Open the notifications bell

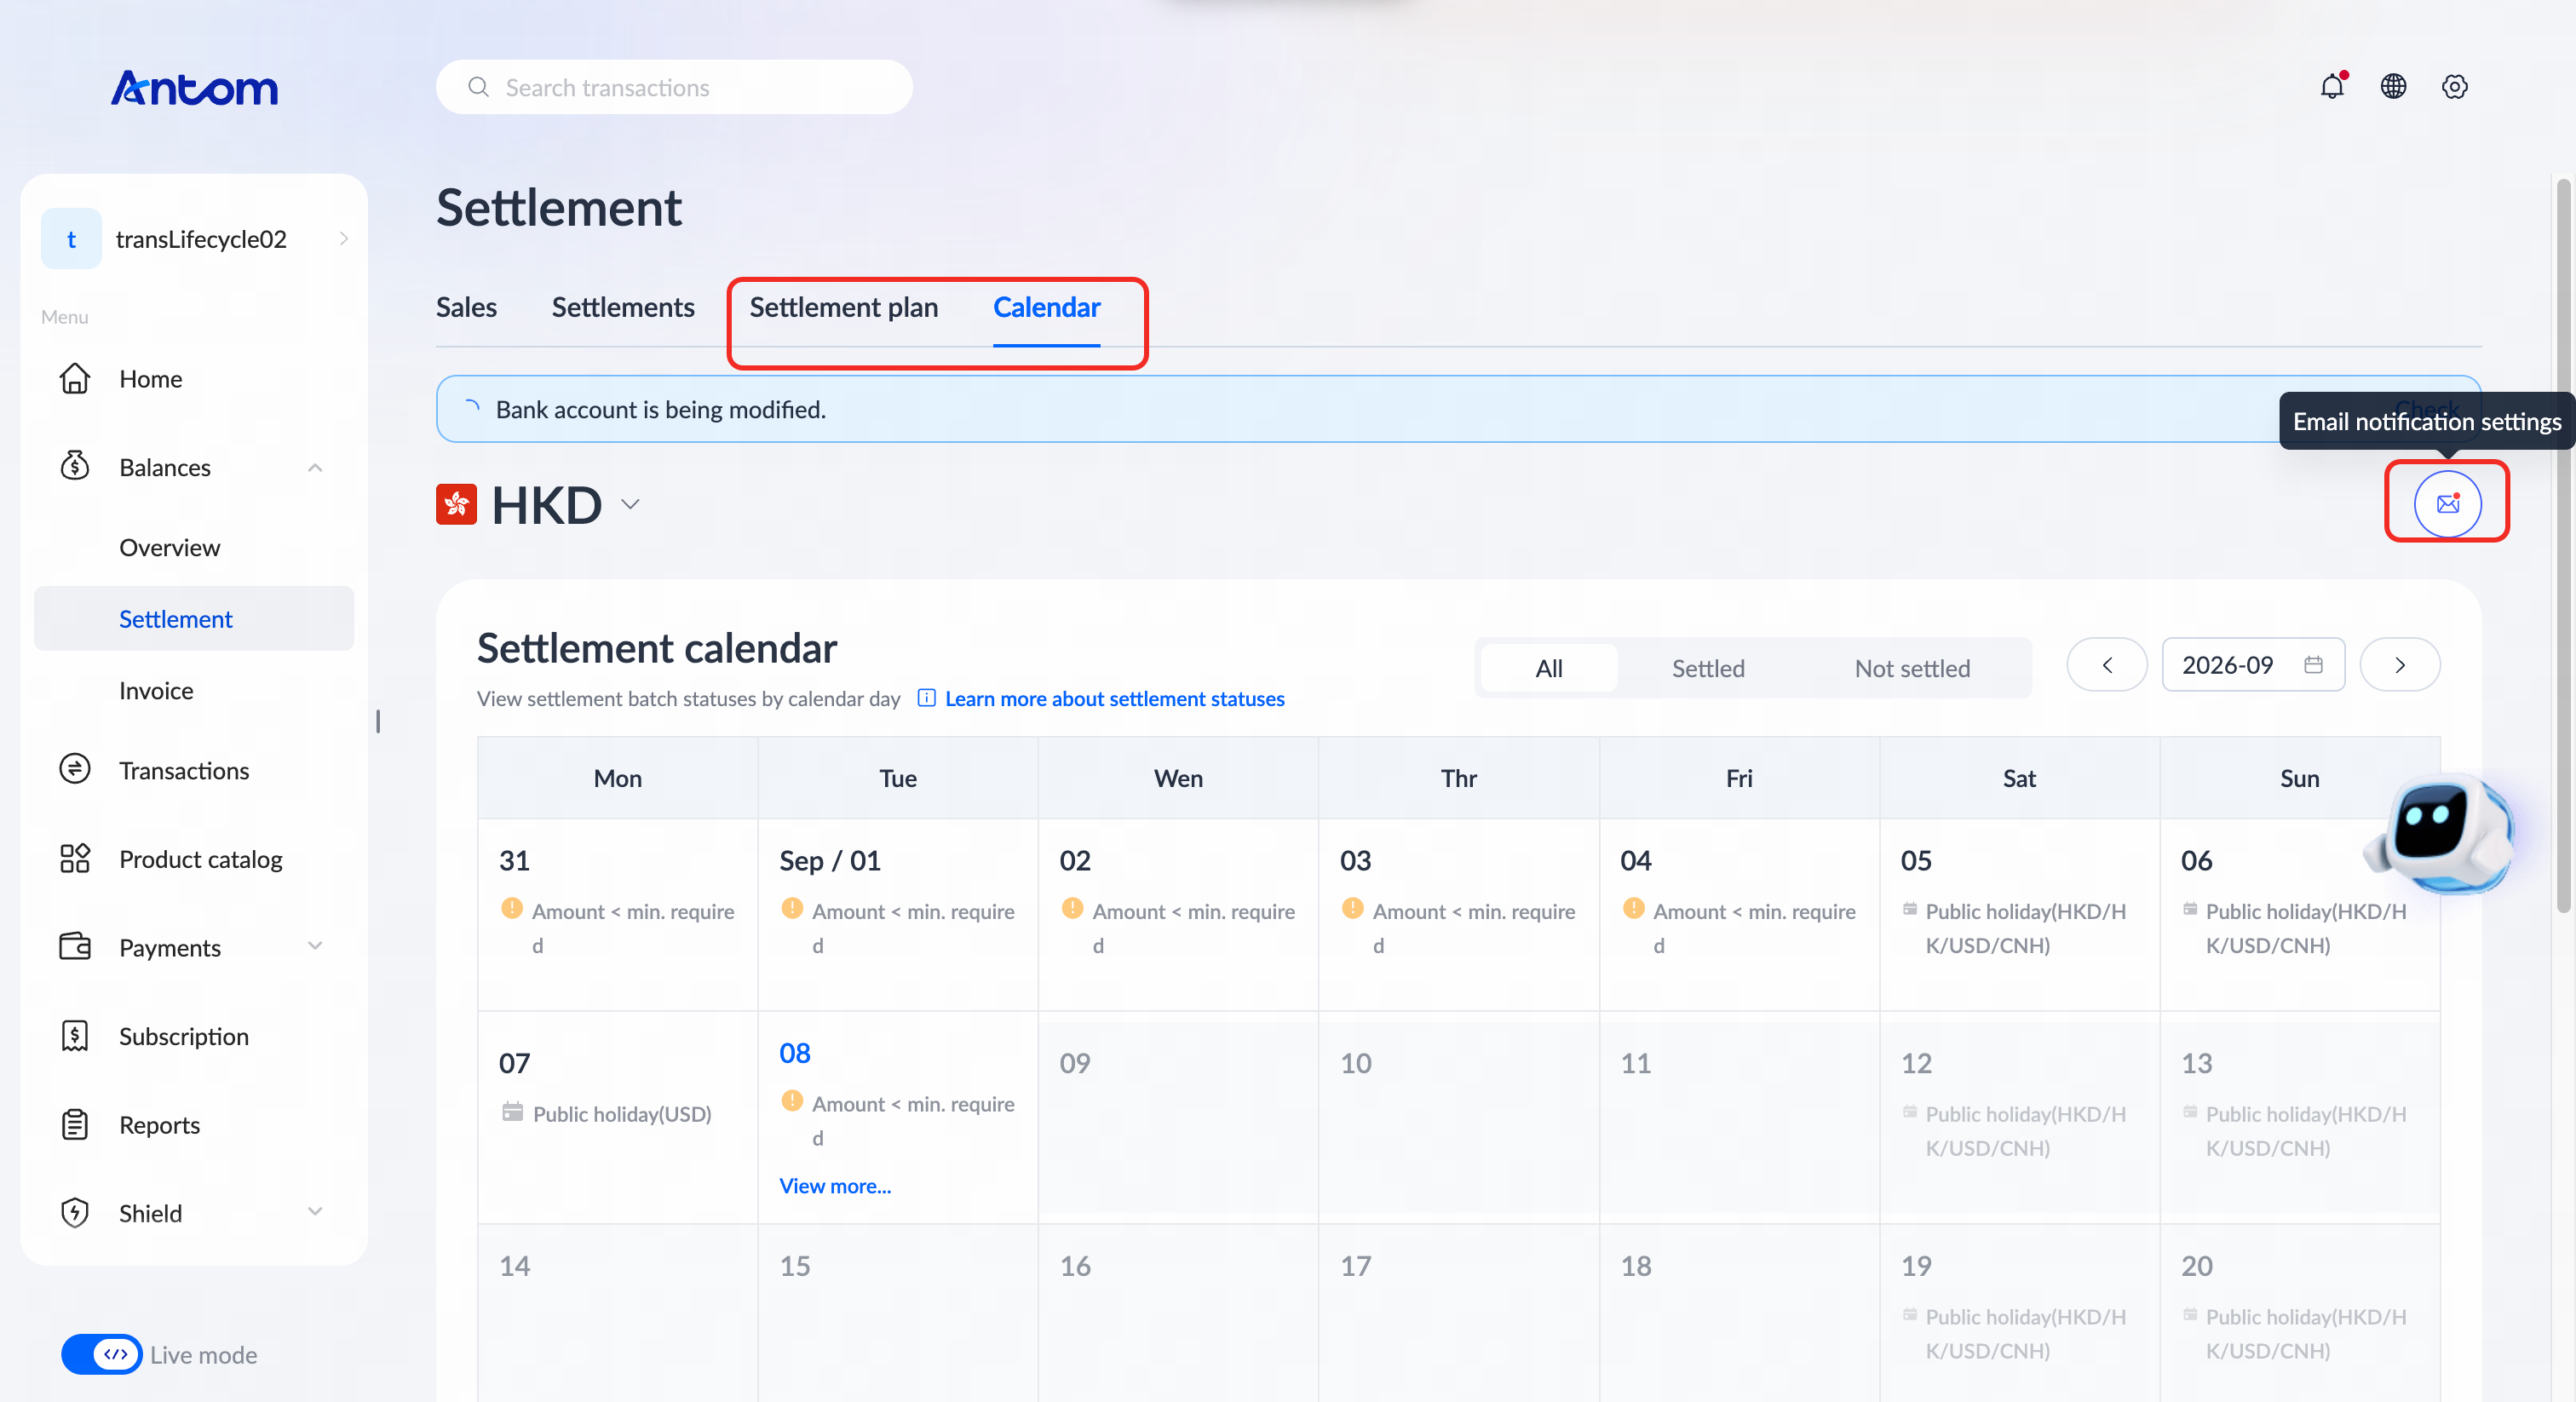click(x=2332, y=87)
